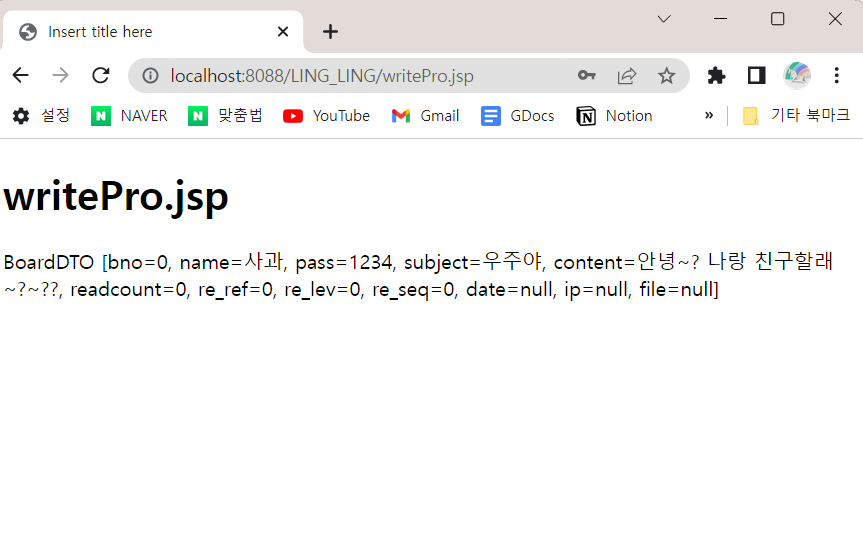This screenshot has height=534, width=863.
Task: Open the NAVER bookmark
Action: coord(129,116)
